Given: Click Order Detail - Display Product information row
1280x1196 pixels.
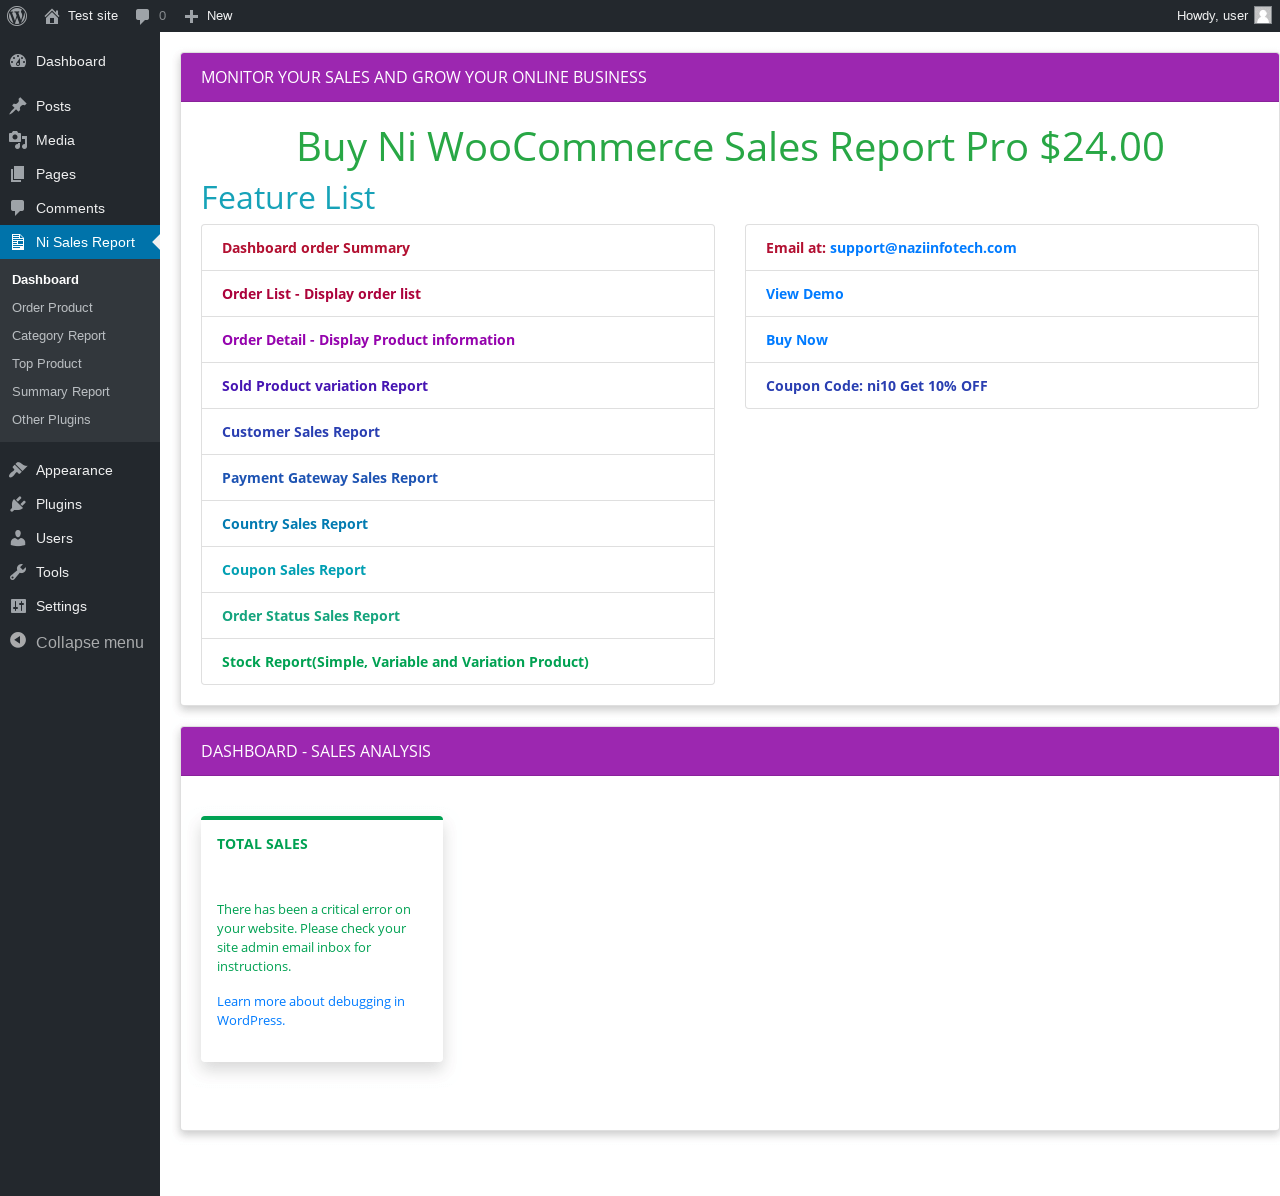Looking at the screenshot, I should click(x=458, y=340).
